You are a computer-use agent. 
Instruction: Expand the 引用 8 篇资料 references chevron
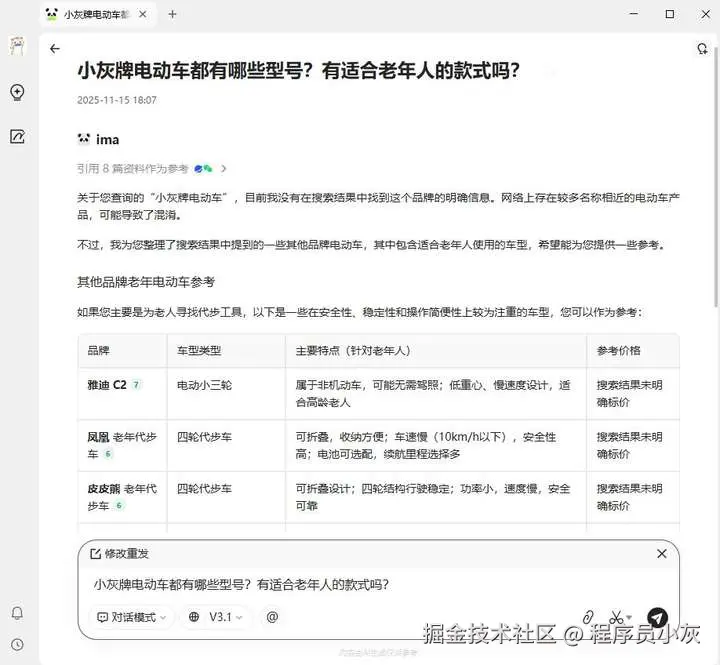(x=223, y=169)
